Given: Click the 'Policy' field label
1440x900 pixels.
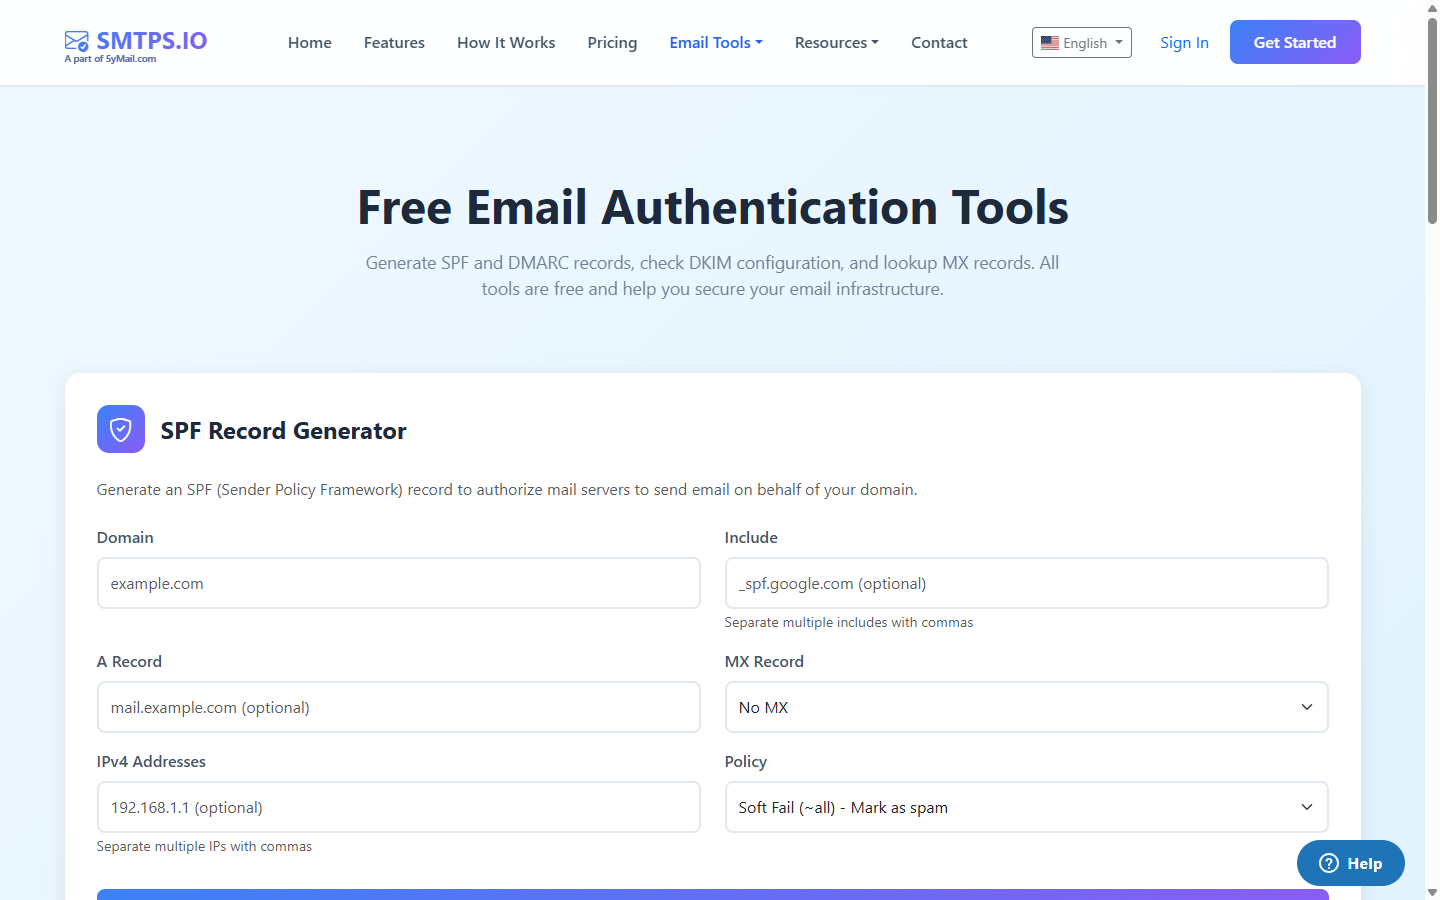Looking at the screenshot, I should click(x=746, y=761).
